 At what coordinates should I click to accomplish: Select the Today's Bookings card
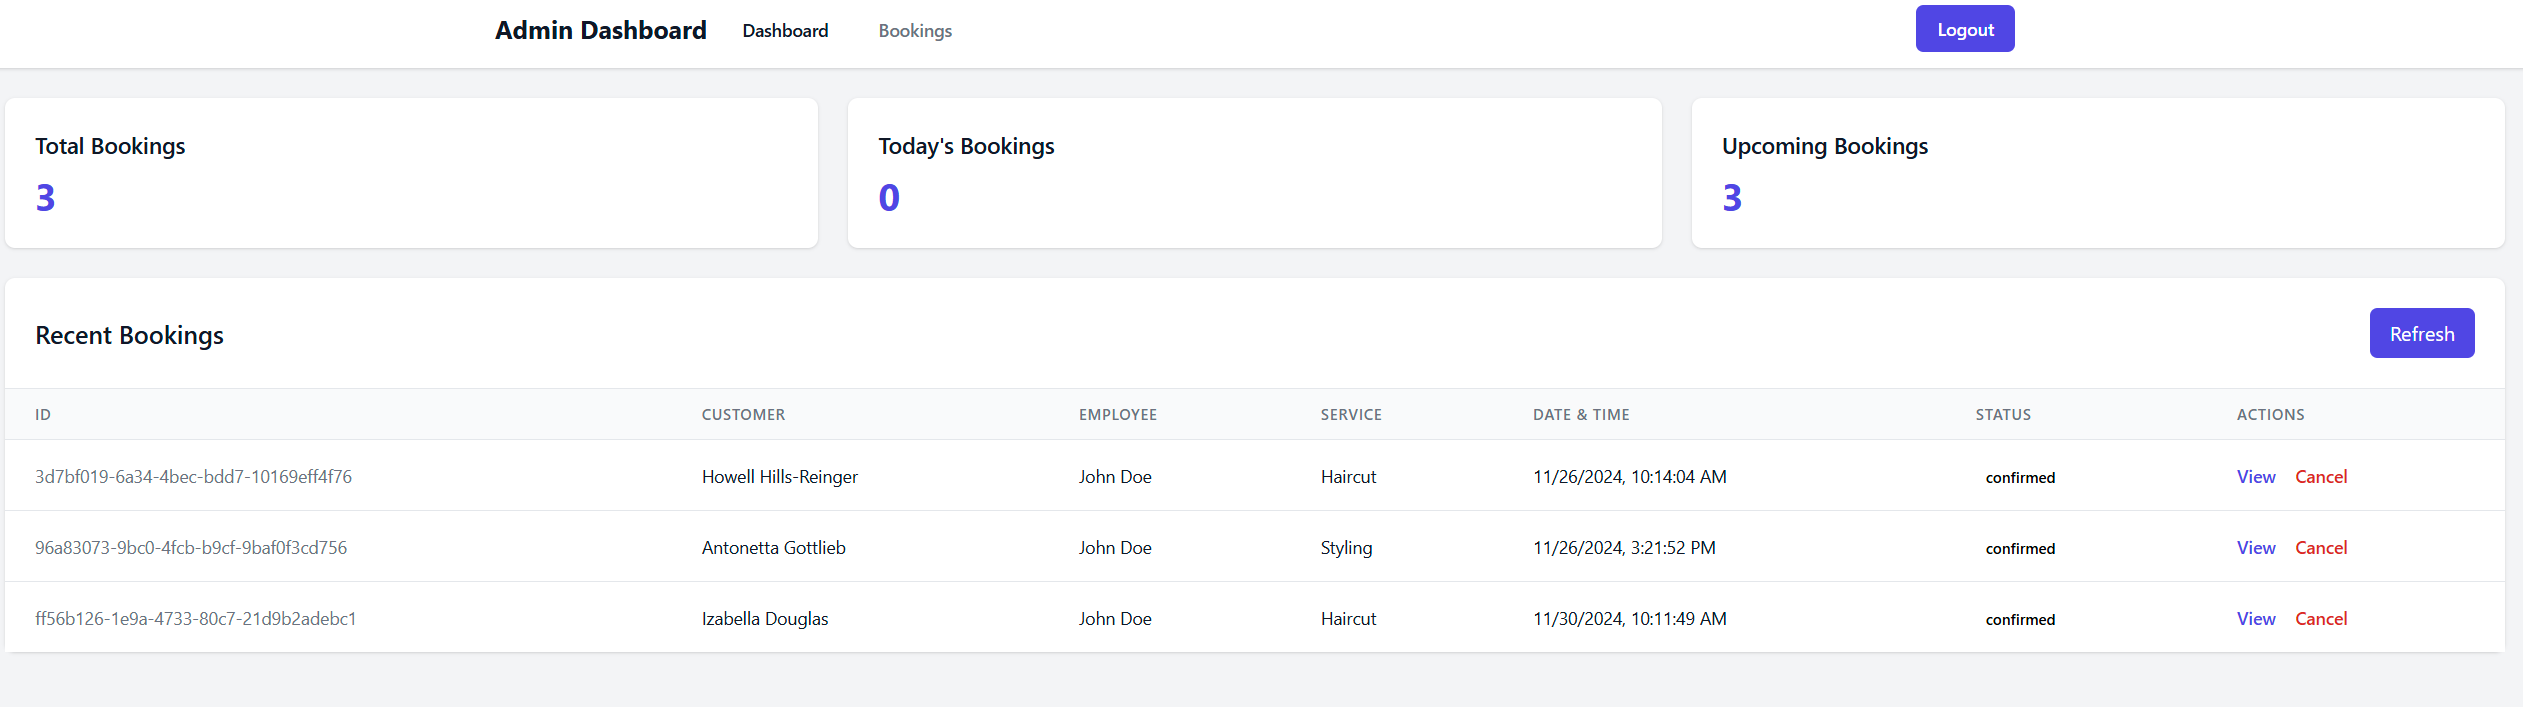[1254, 173]
